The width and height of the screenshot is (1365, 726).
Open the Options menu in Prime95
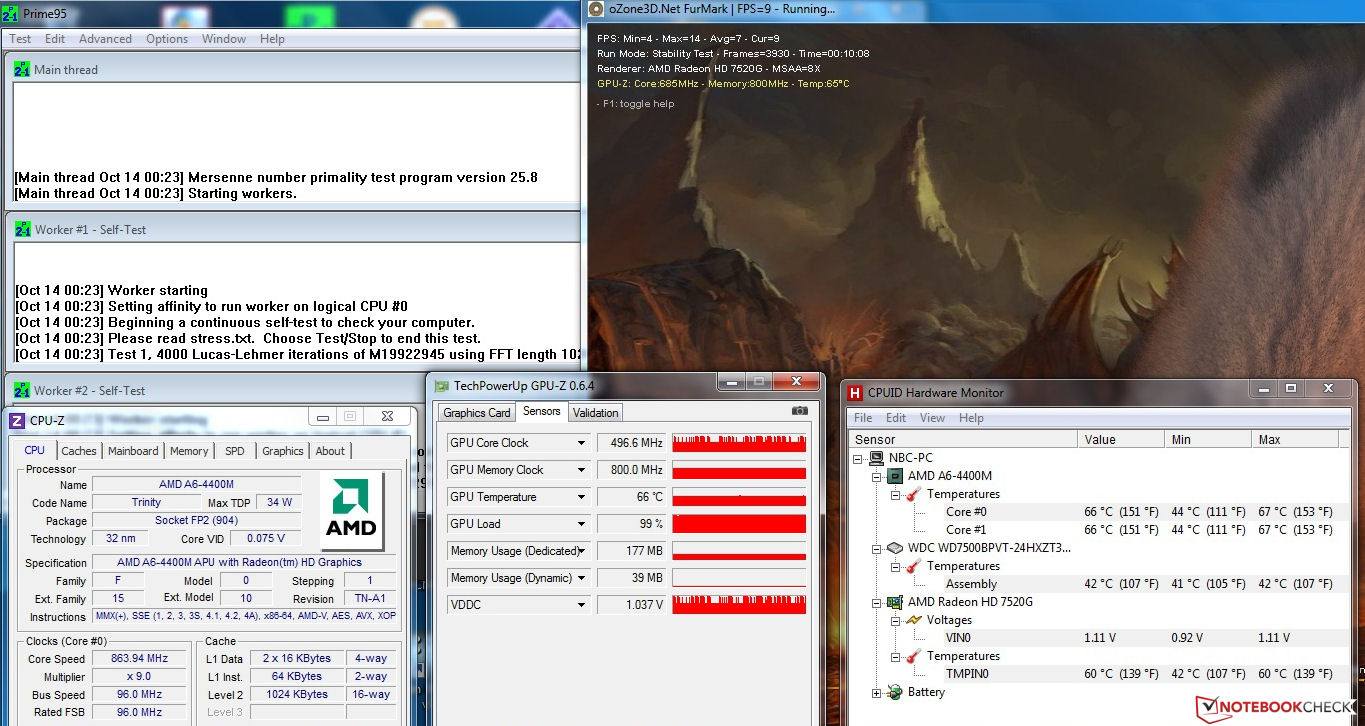(167, 39)
